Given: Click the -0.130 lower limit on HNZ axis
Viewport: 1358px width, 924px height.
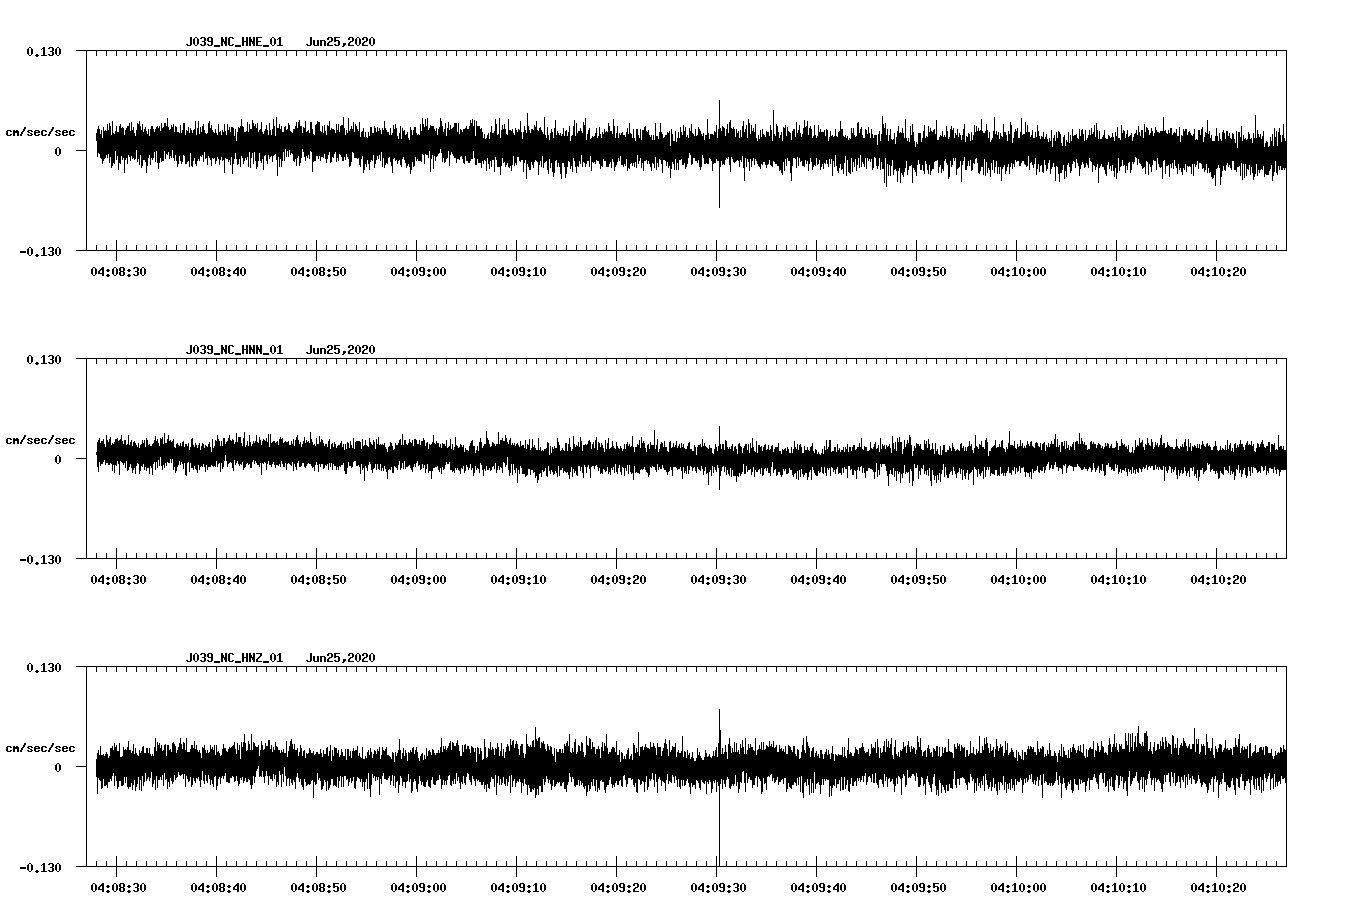Looking at the screenshot, I should point(40,867).
